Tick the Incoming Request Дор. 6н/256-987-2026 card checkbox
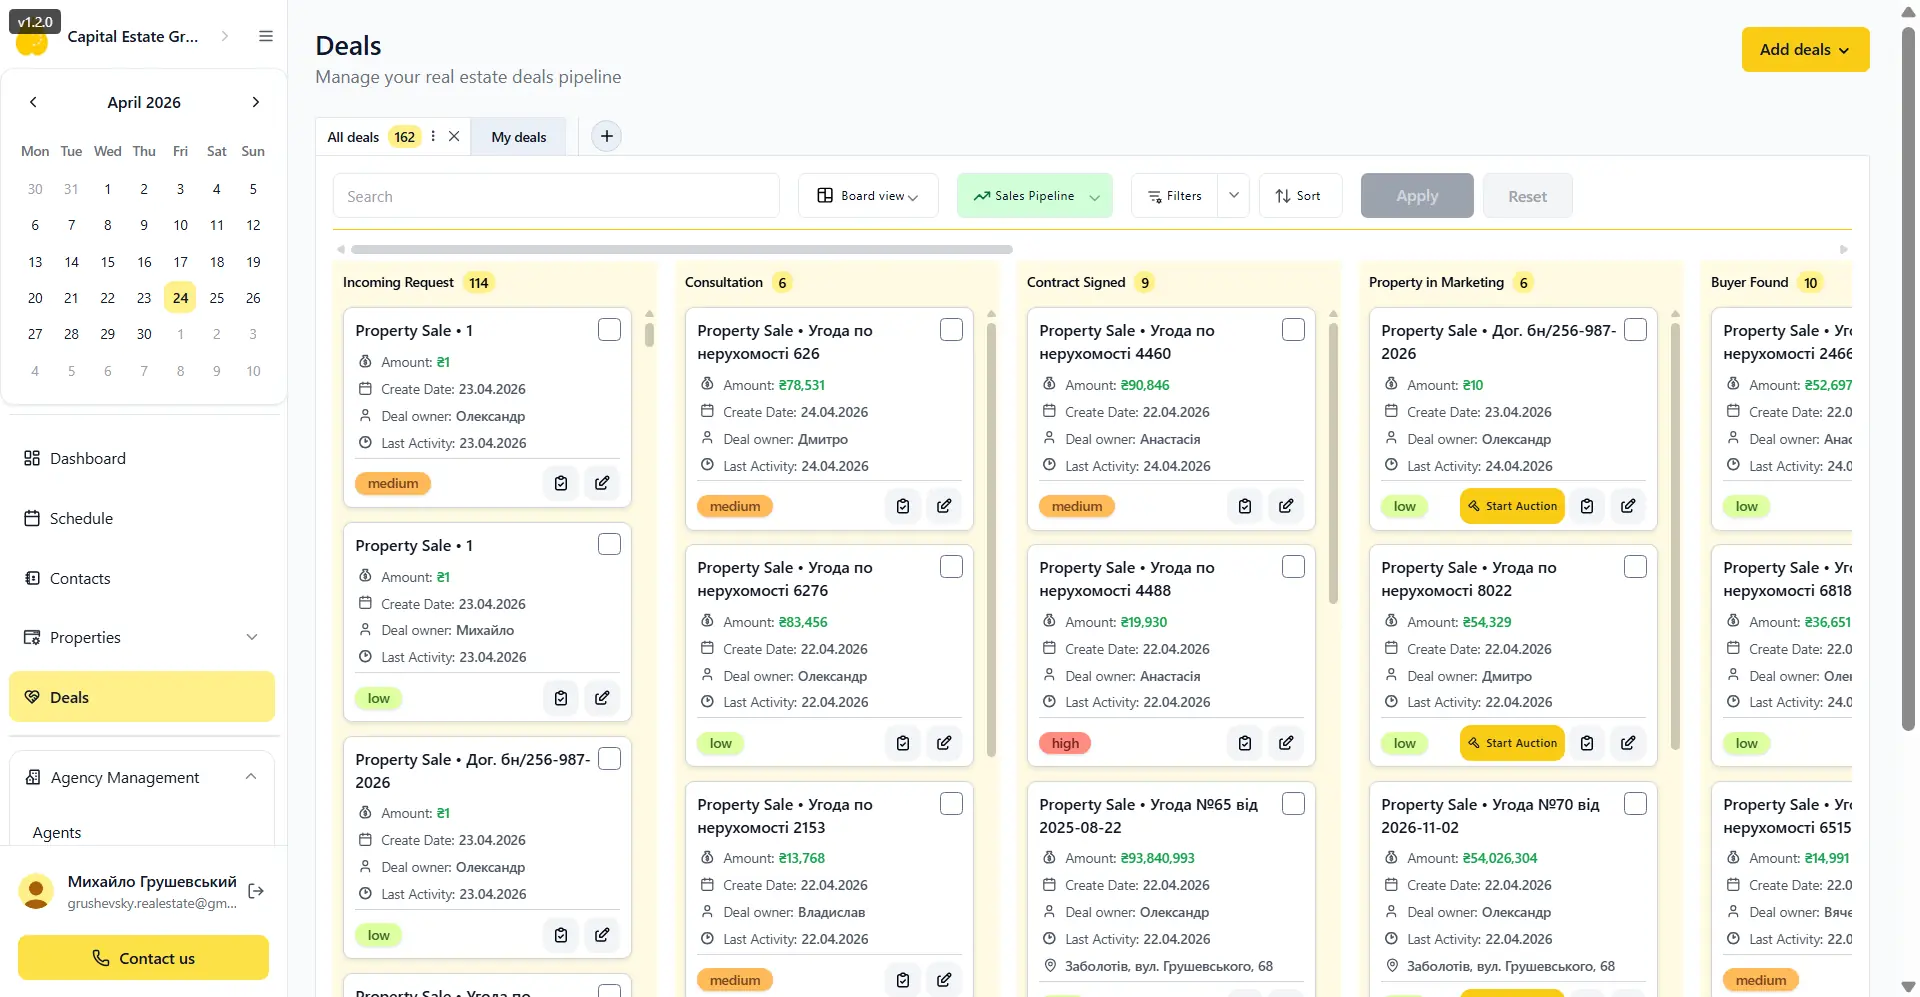1920x997 pixels. pos(609,759)
